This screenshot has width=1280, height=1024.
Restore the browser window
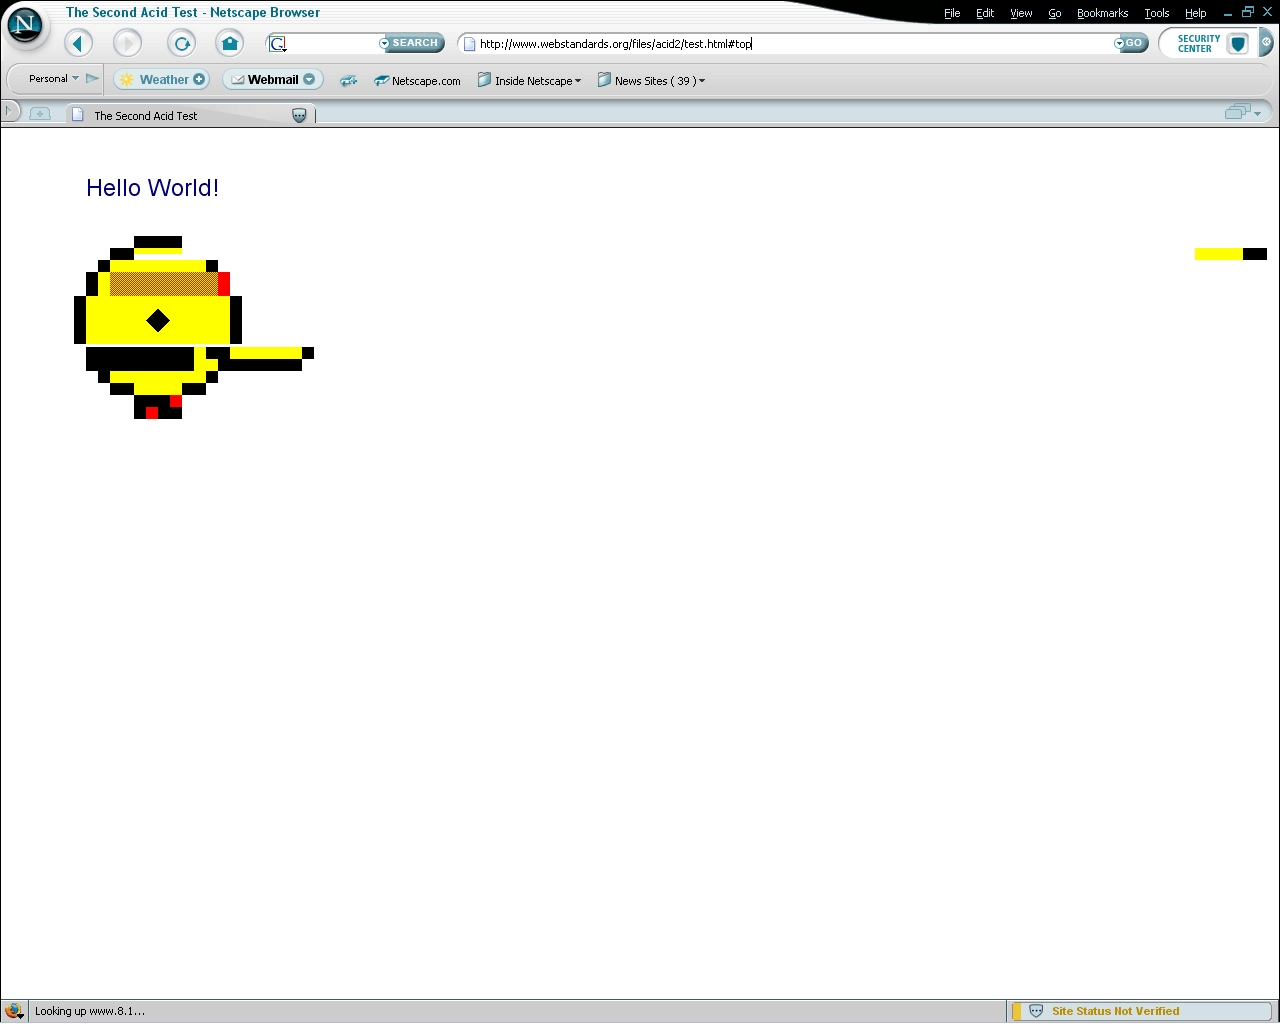click(x=1248, y=12)
